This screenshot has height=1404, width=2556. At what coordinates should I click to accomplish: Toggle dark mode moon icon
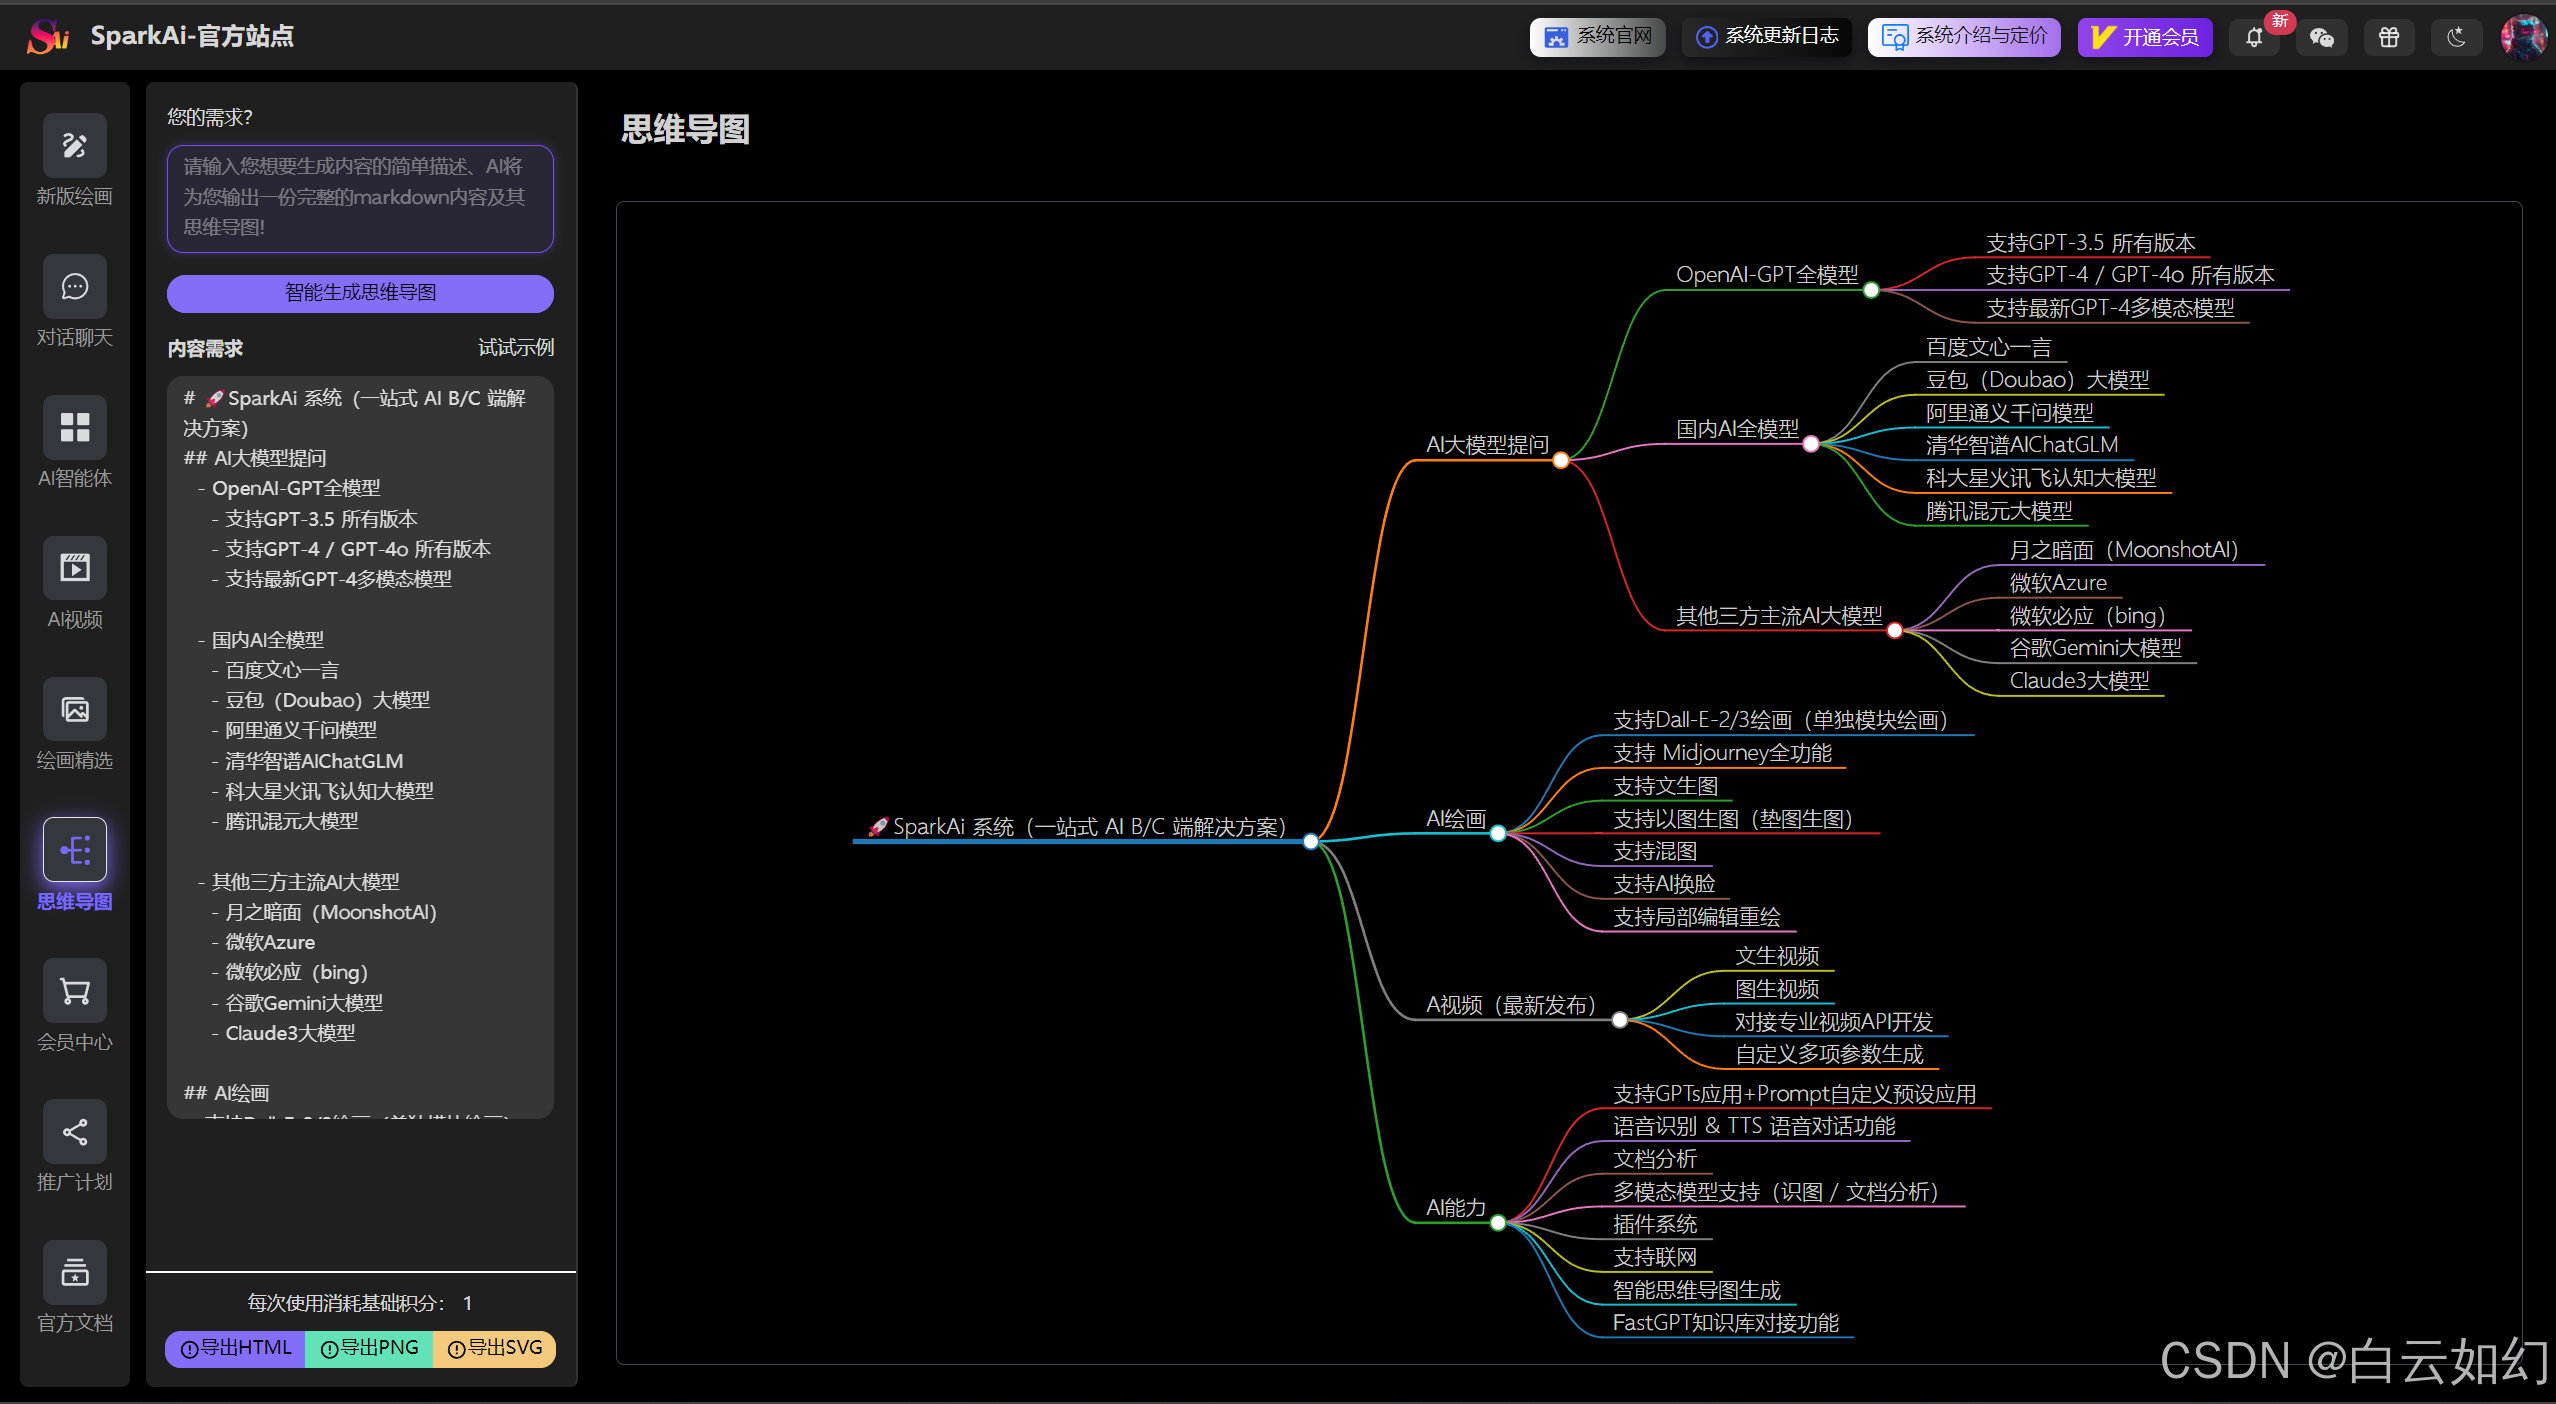click(2457, 38)
